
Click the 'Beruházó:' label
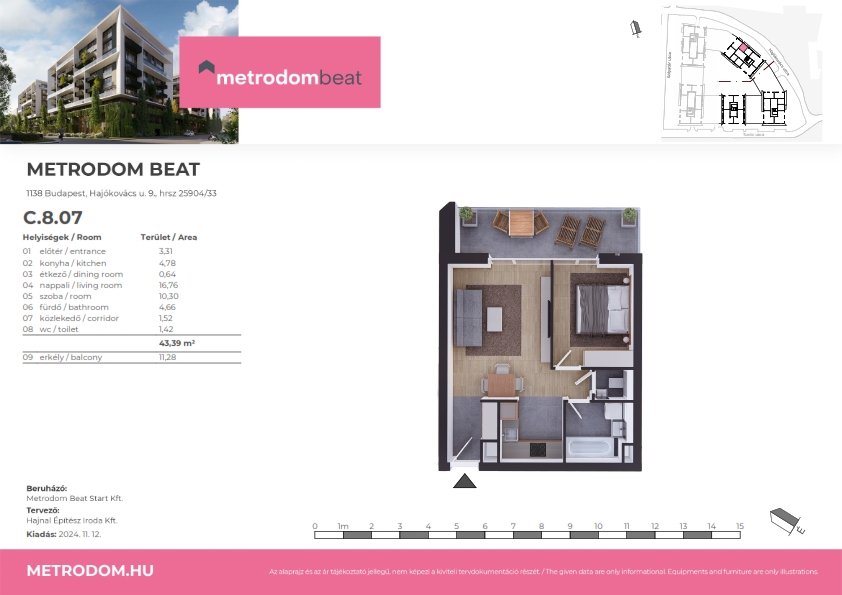[47, 489]
